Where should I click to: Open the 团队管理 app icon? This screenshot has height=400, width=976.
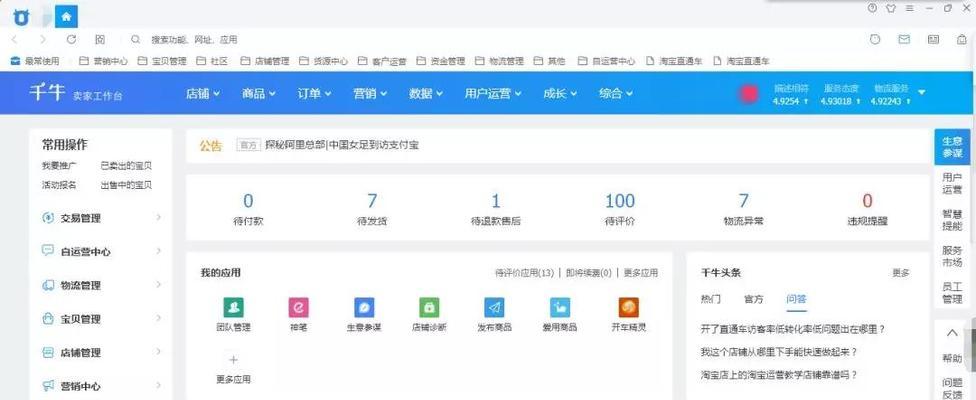tap(233, 307)
